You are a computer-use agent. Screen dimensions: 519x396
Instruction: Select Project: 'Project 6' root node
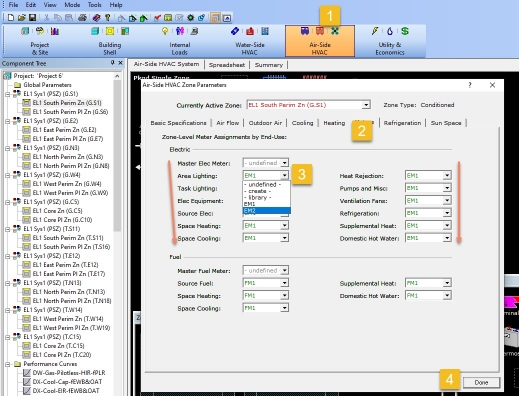click(x=38, y=76)
